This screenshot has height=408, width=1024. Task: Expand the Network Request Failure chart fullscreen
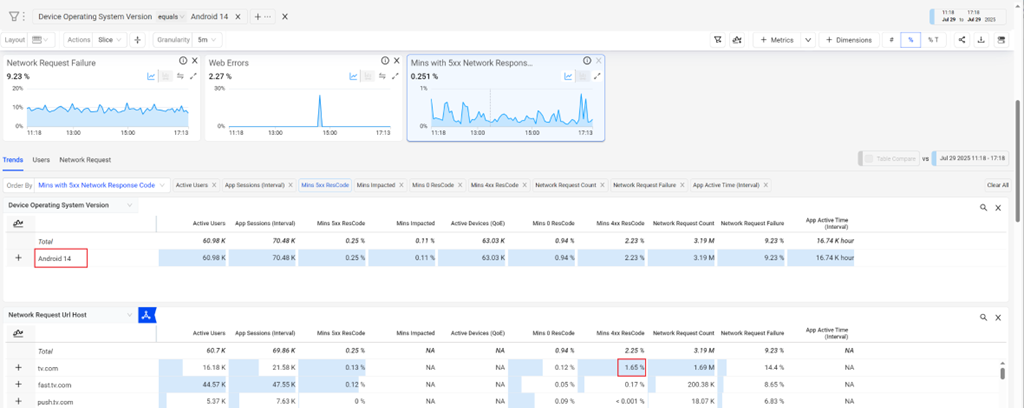coord(193,76)
